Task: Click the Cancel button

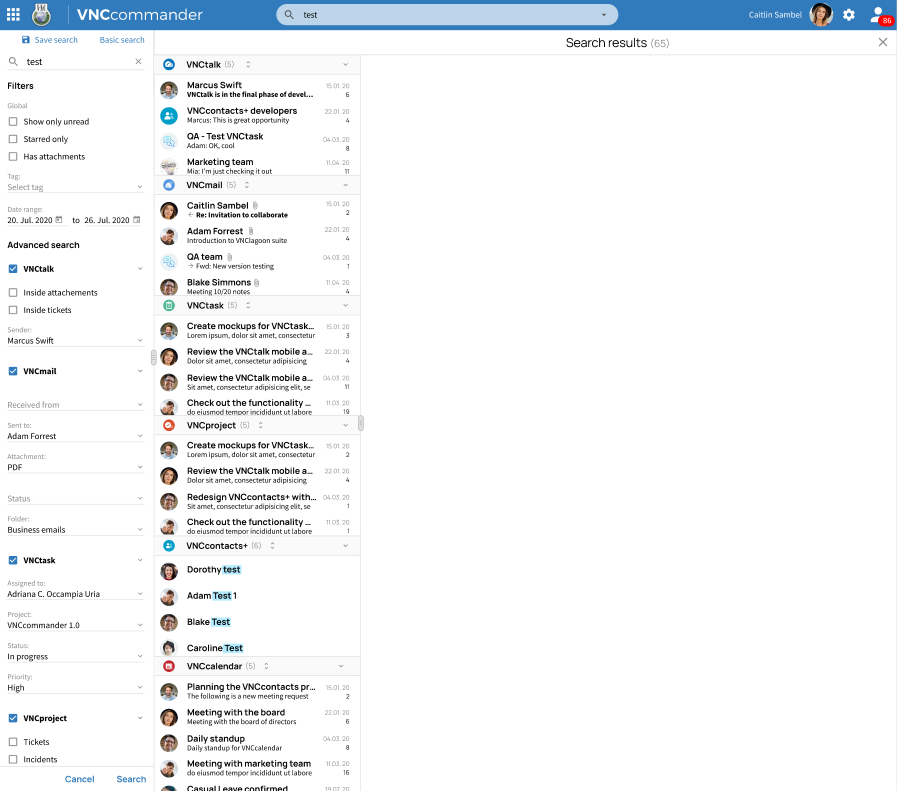Action: click(80, 779)
